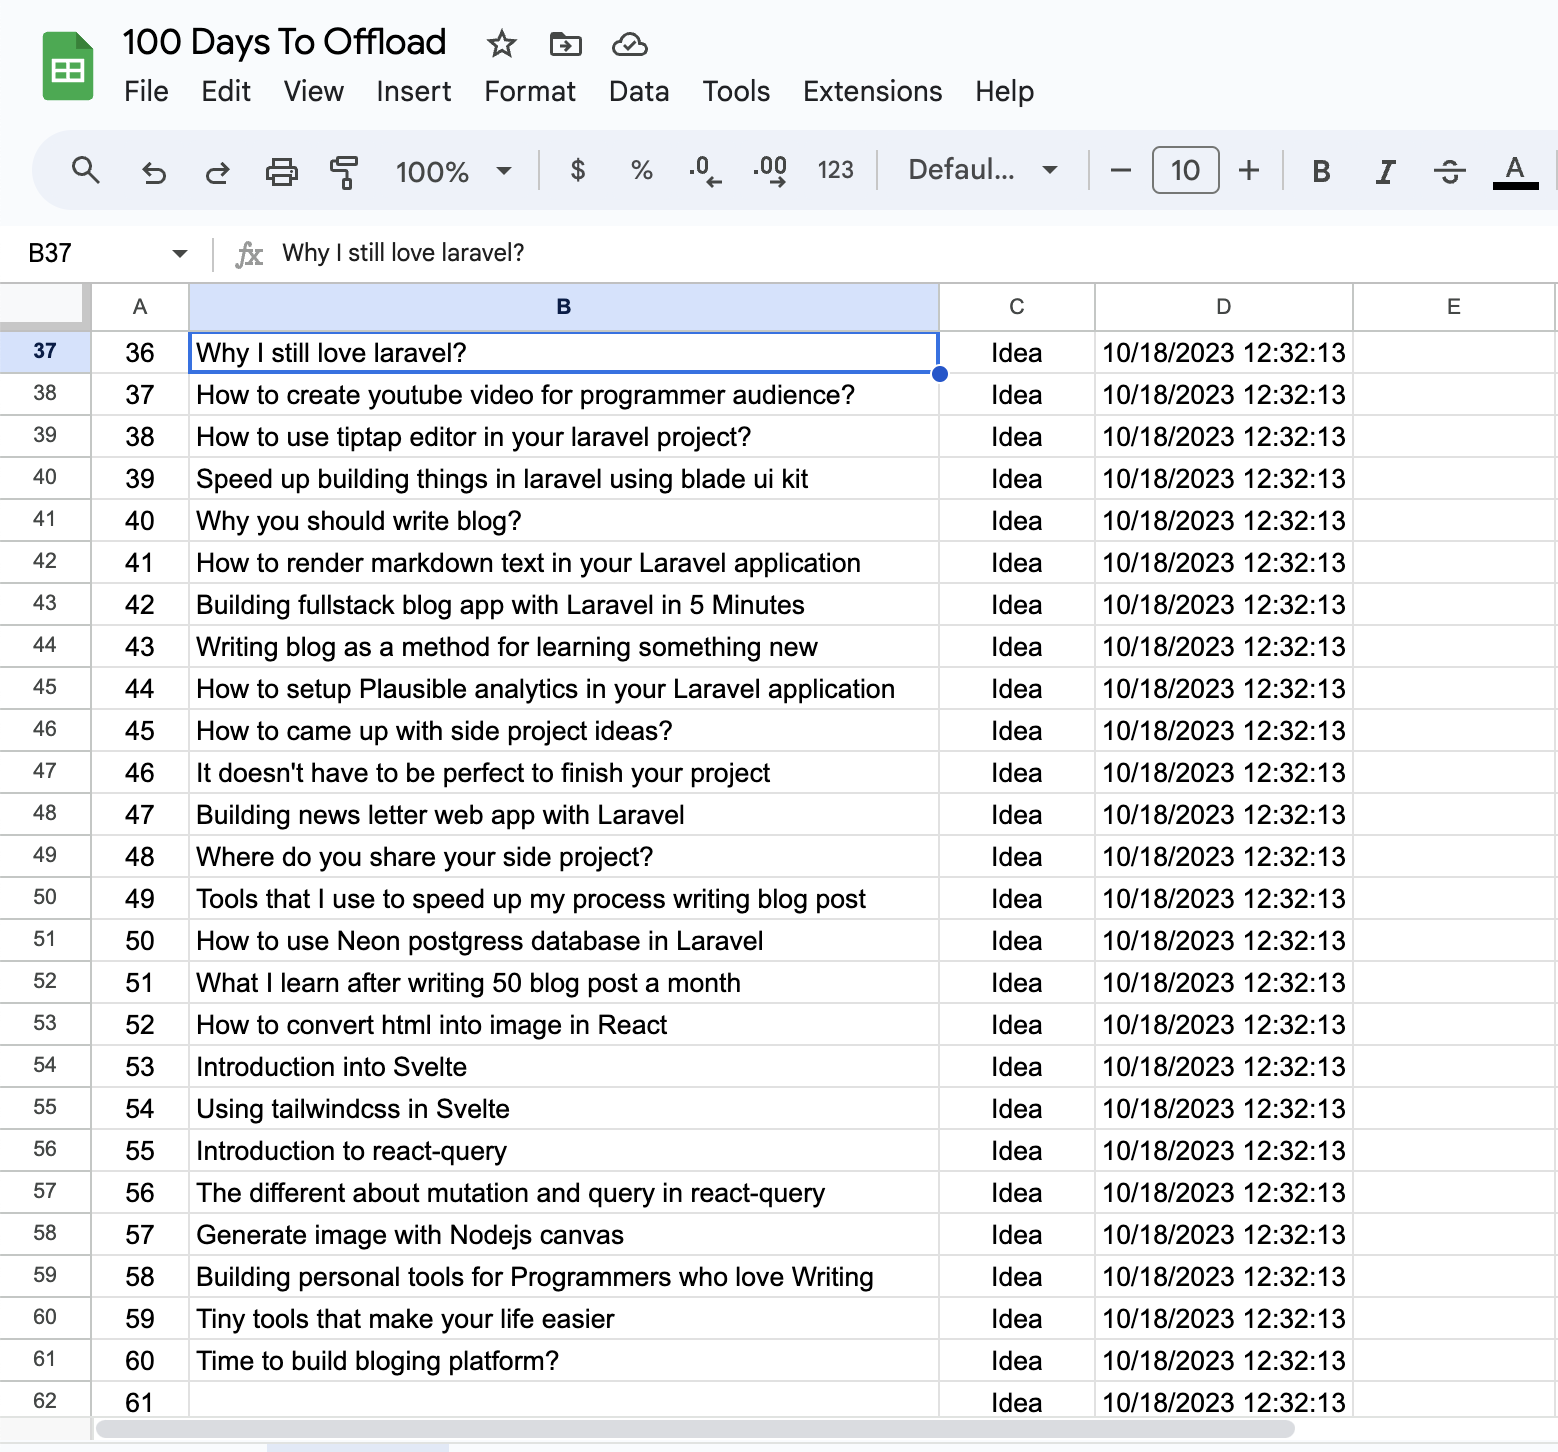Viewport: 1558px width, 1452px height.
Task: Open the File menu
Action: point(146,92)
